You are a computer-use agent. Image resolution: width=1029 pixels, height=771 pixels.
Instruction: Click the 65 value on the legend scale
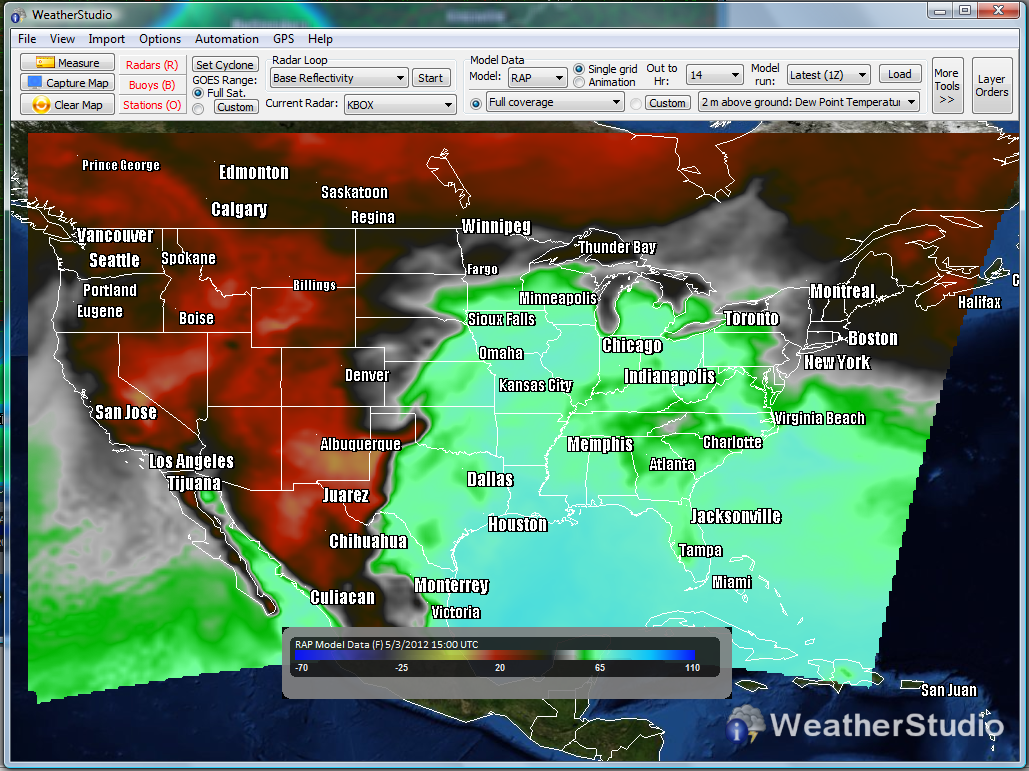coord(600,667)
